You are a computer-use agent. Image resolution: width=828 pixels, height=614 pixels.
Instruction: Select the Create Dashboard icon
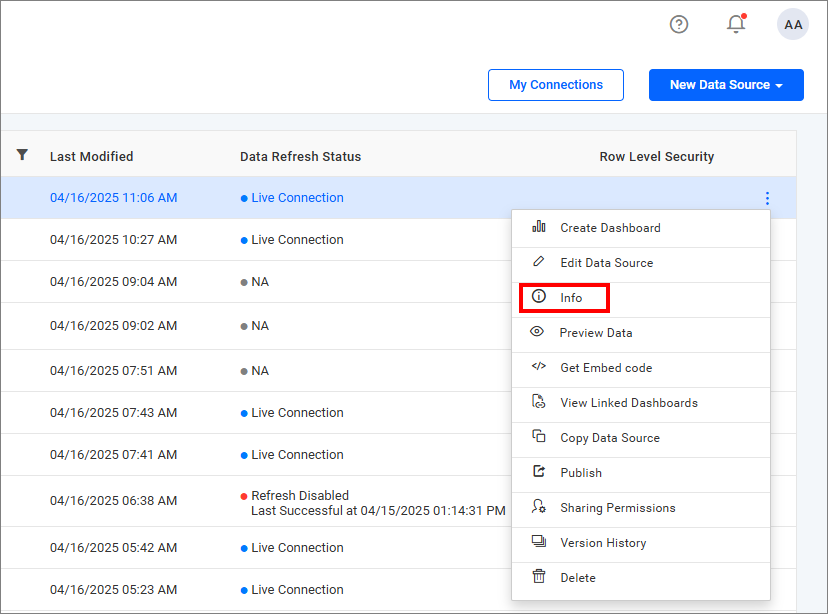[x=539, y=227]
